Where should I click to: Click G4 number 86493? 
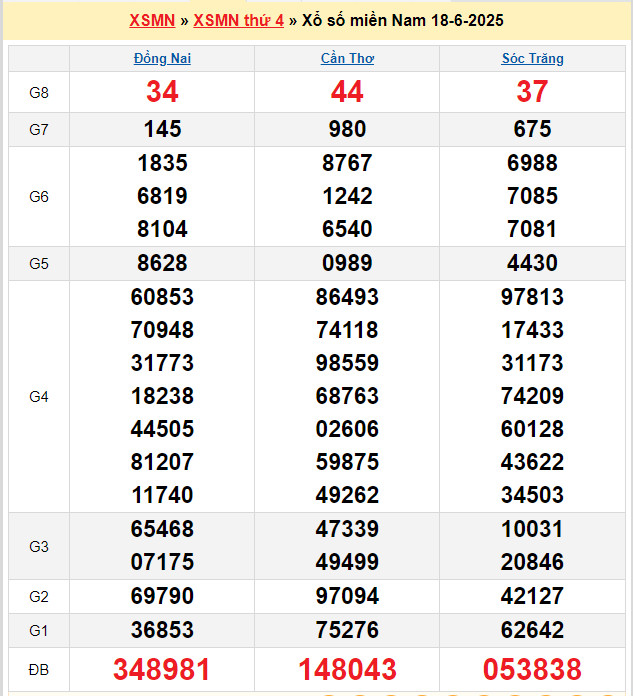347,297
